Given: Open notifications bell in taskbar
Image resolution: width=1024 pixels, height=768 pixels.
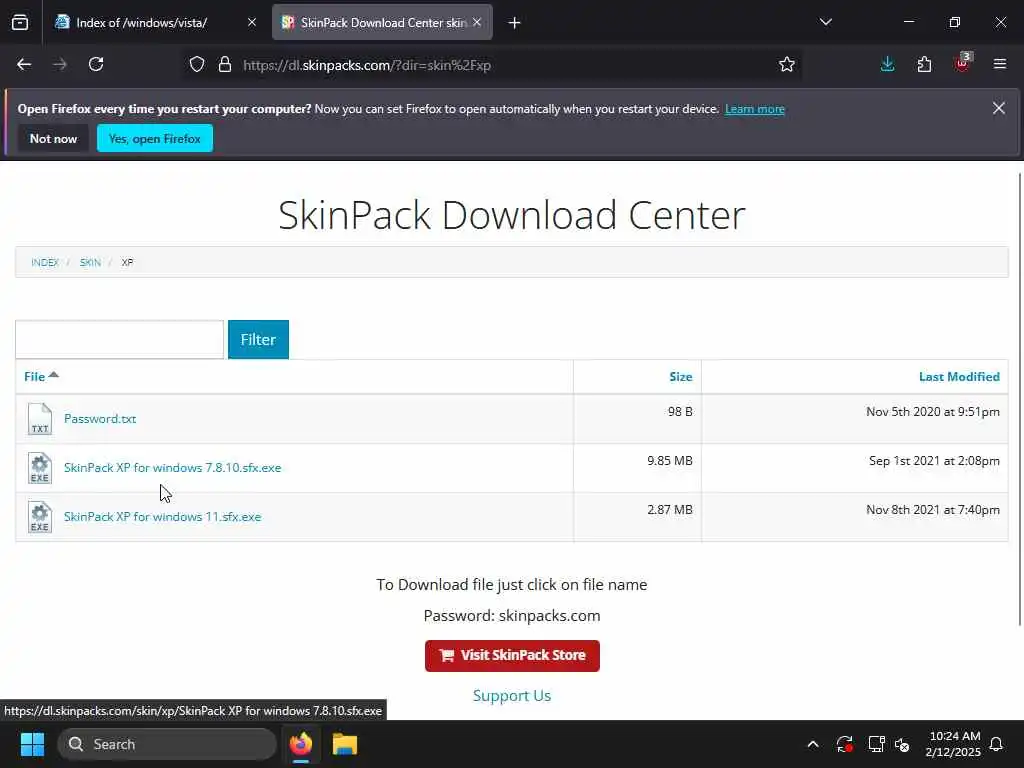Looking at the screenshot, I should (997, 744).
